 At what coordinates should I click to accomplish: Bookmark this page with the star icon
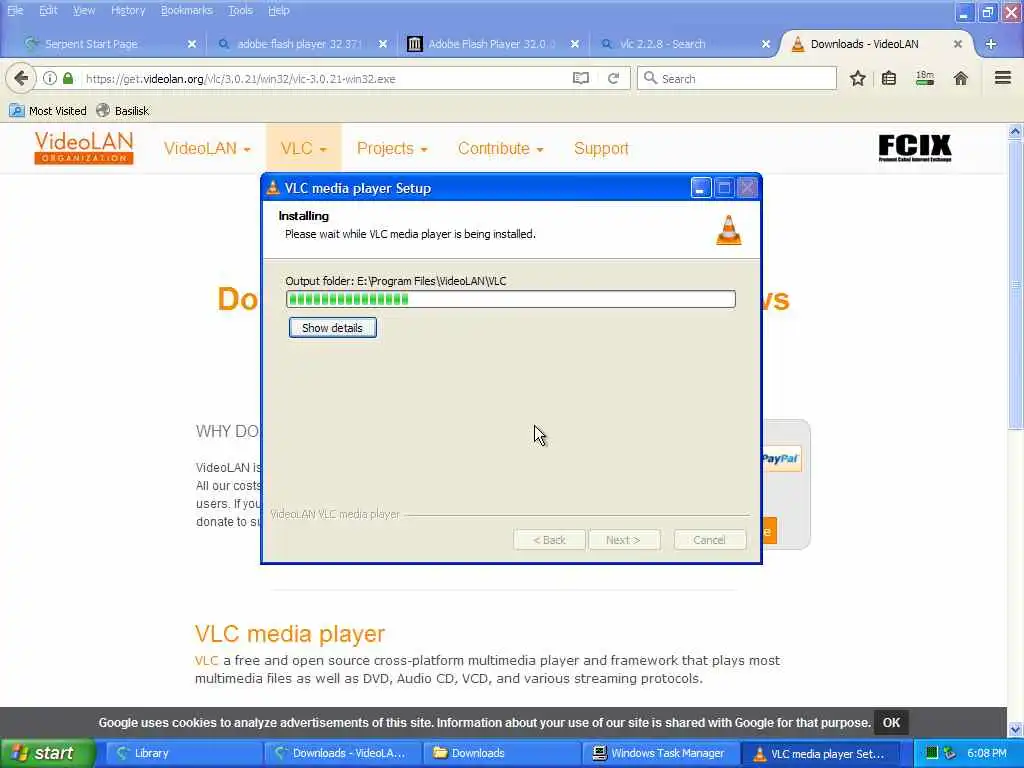click(857, 78)
